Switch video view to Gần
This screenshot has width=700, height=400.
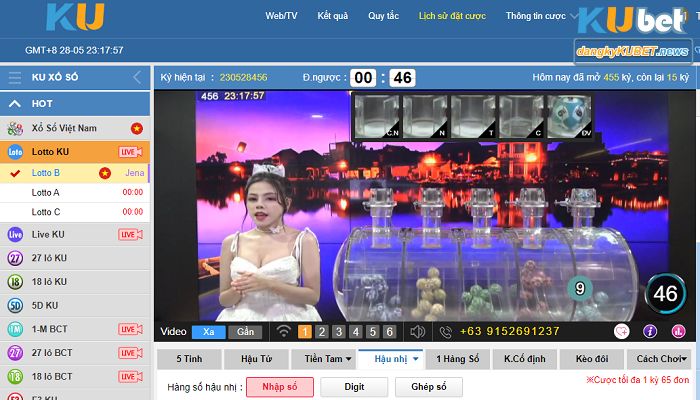(245, 332)
